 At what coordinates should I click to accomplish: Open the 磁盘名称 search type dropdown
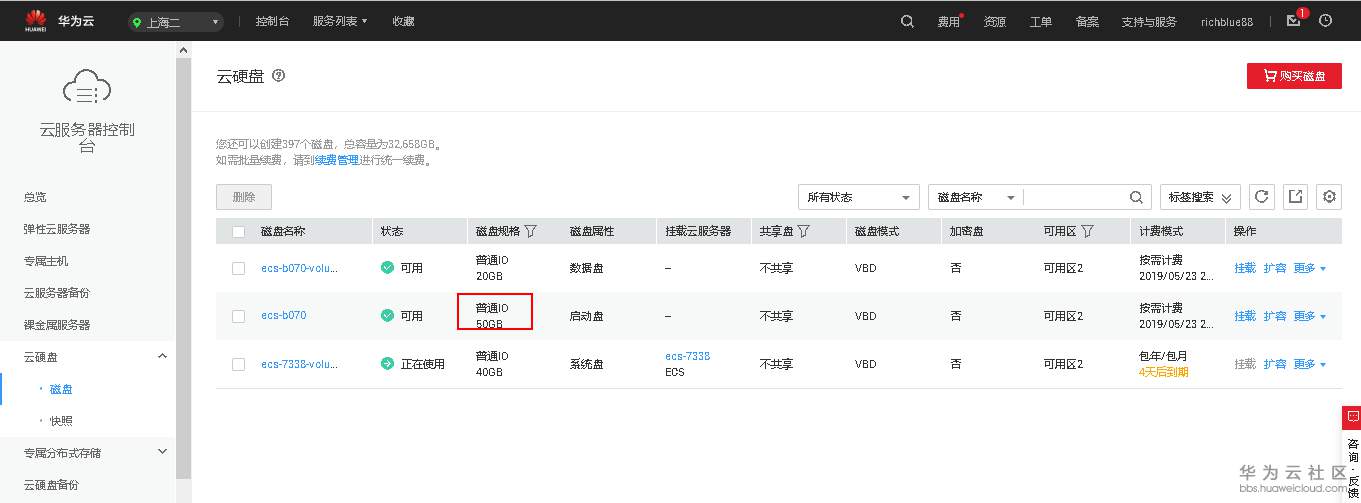[x=976, y=197]
